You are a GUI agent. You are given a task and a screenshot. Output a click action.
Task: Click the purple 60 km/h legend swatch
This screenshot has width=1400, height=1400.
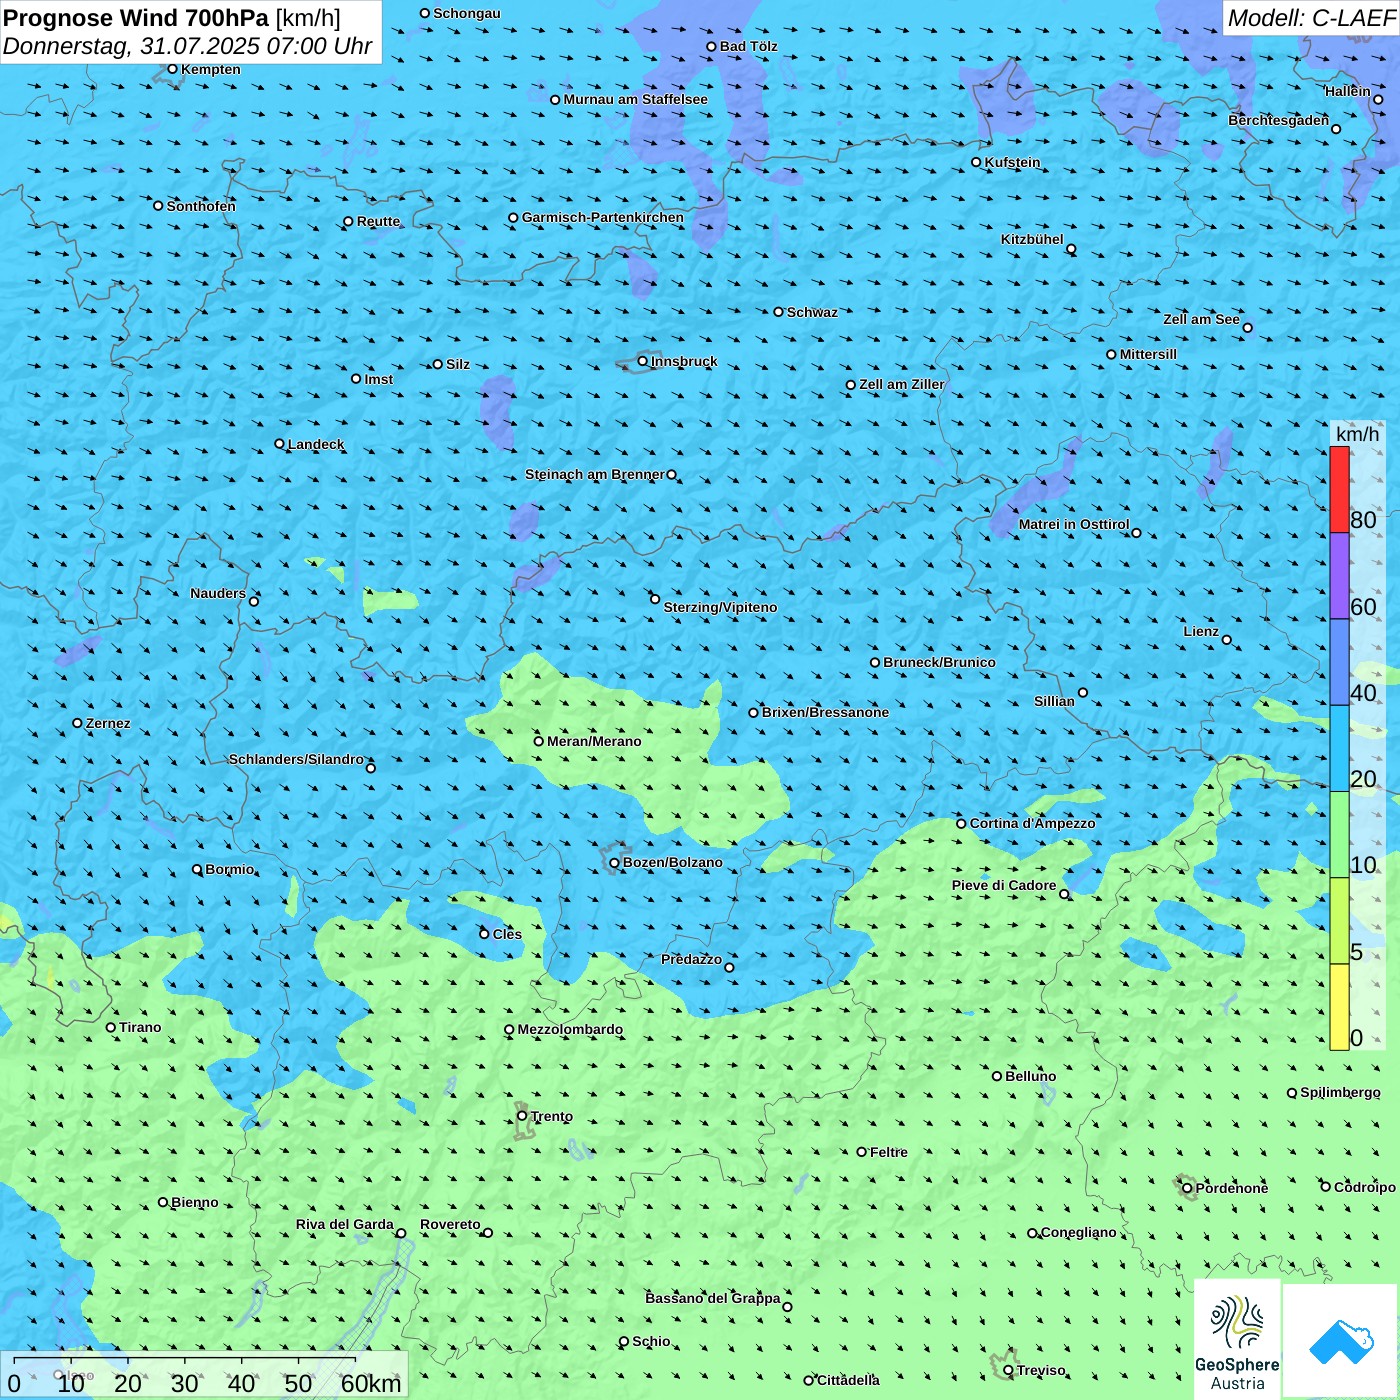(1339, 576)
